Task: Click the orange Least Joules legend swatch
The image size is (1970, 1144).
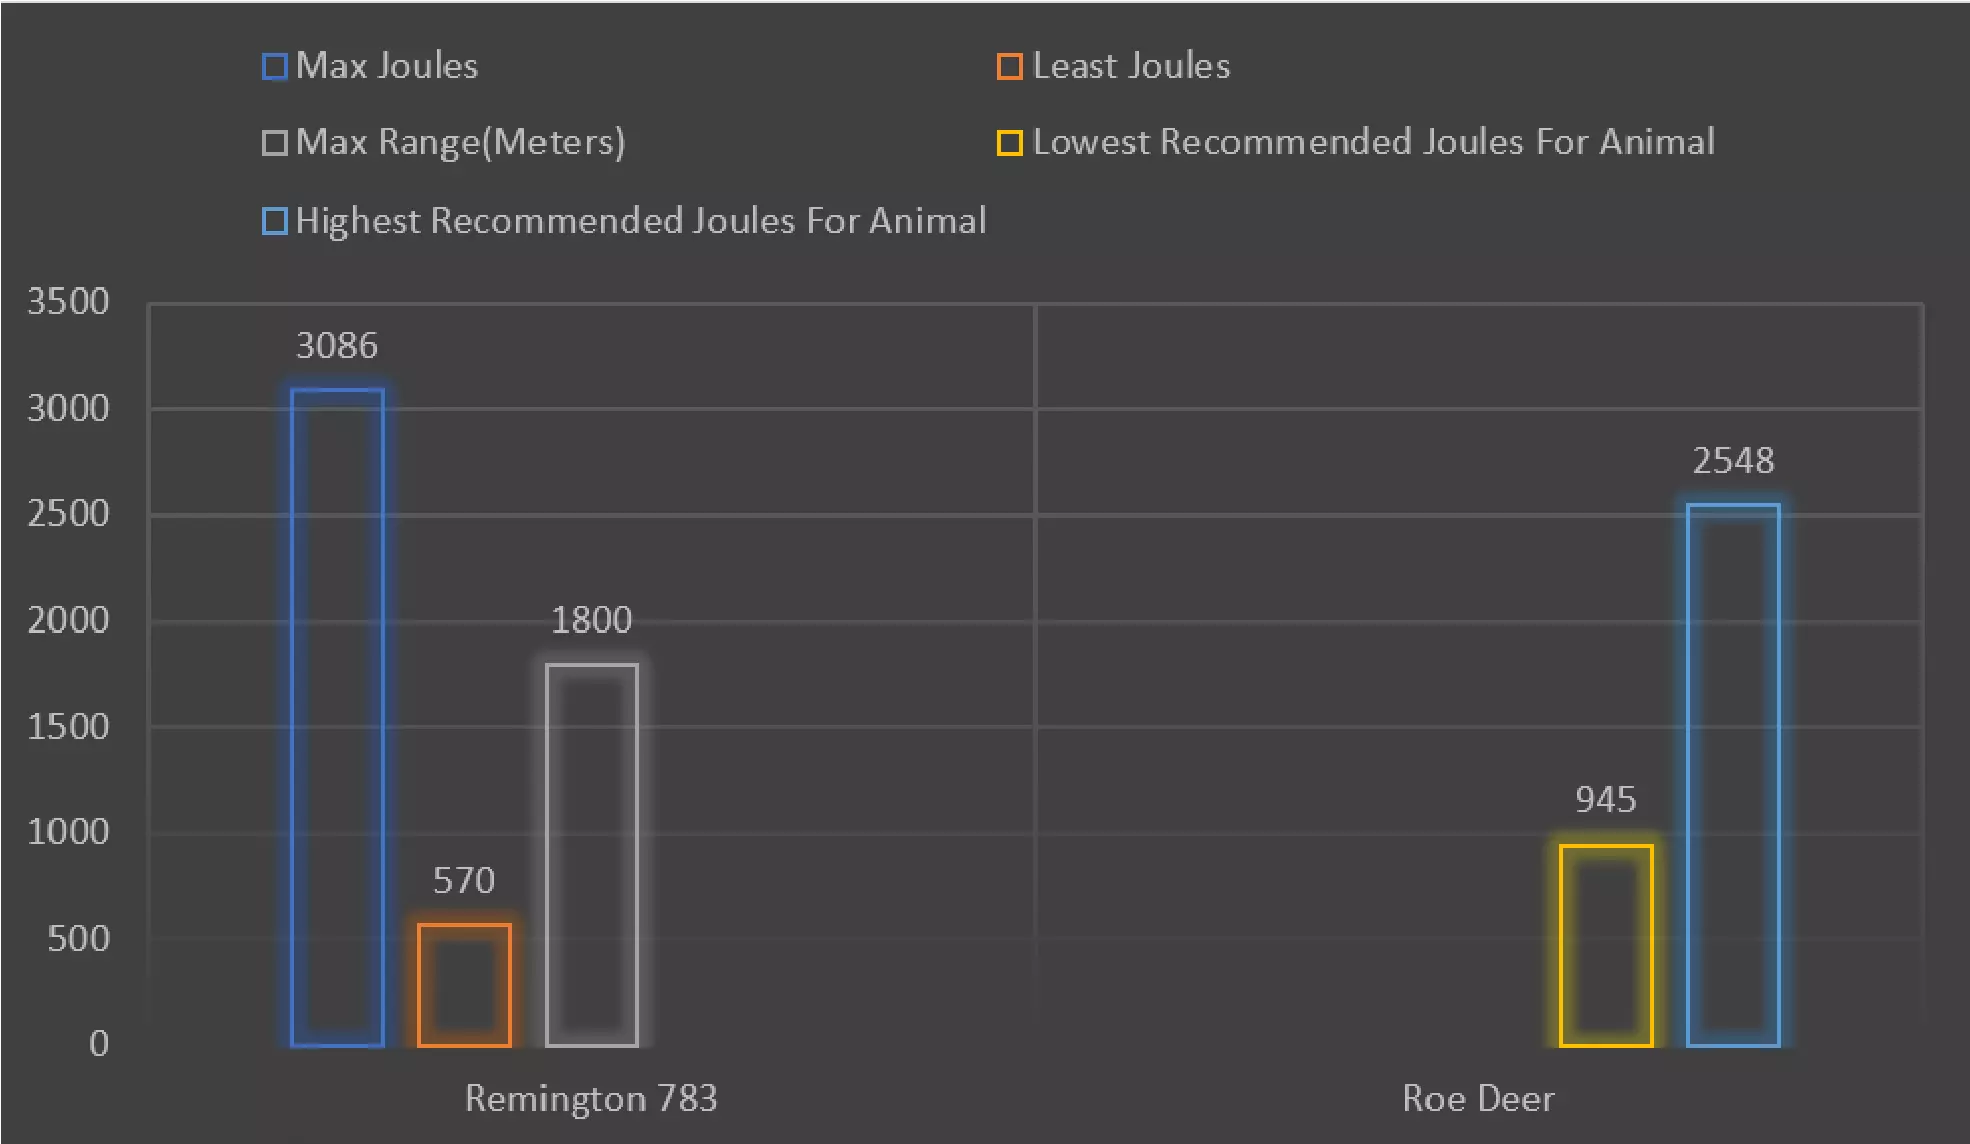Action: click(x=1010, y=66)
